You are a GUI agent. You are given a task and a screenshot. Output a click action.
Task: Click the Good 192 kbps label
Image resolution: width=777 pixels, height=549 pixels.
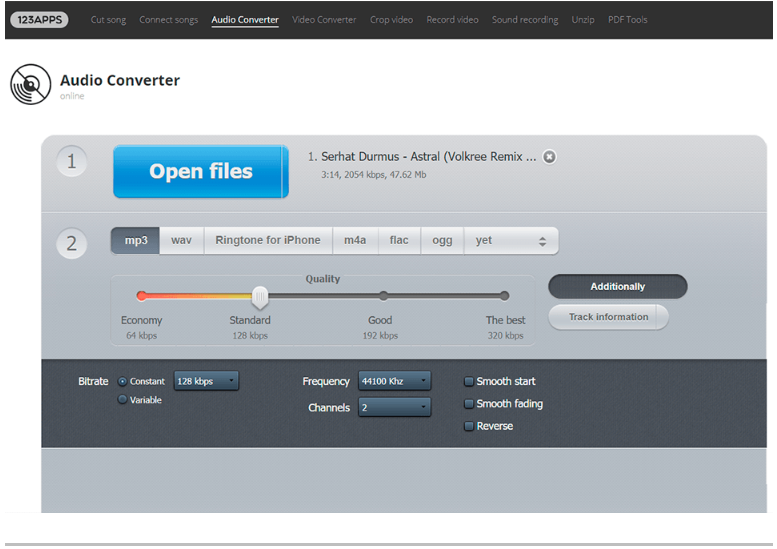[x=380, y=328]
